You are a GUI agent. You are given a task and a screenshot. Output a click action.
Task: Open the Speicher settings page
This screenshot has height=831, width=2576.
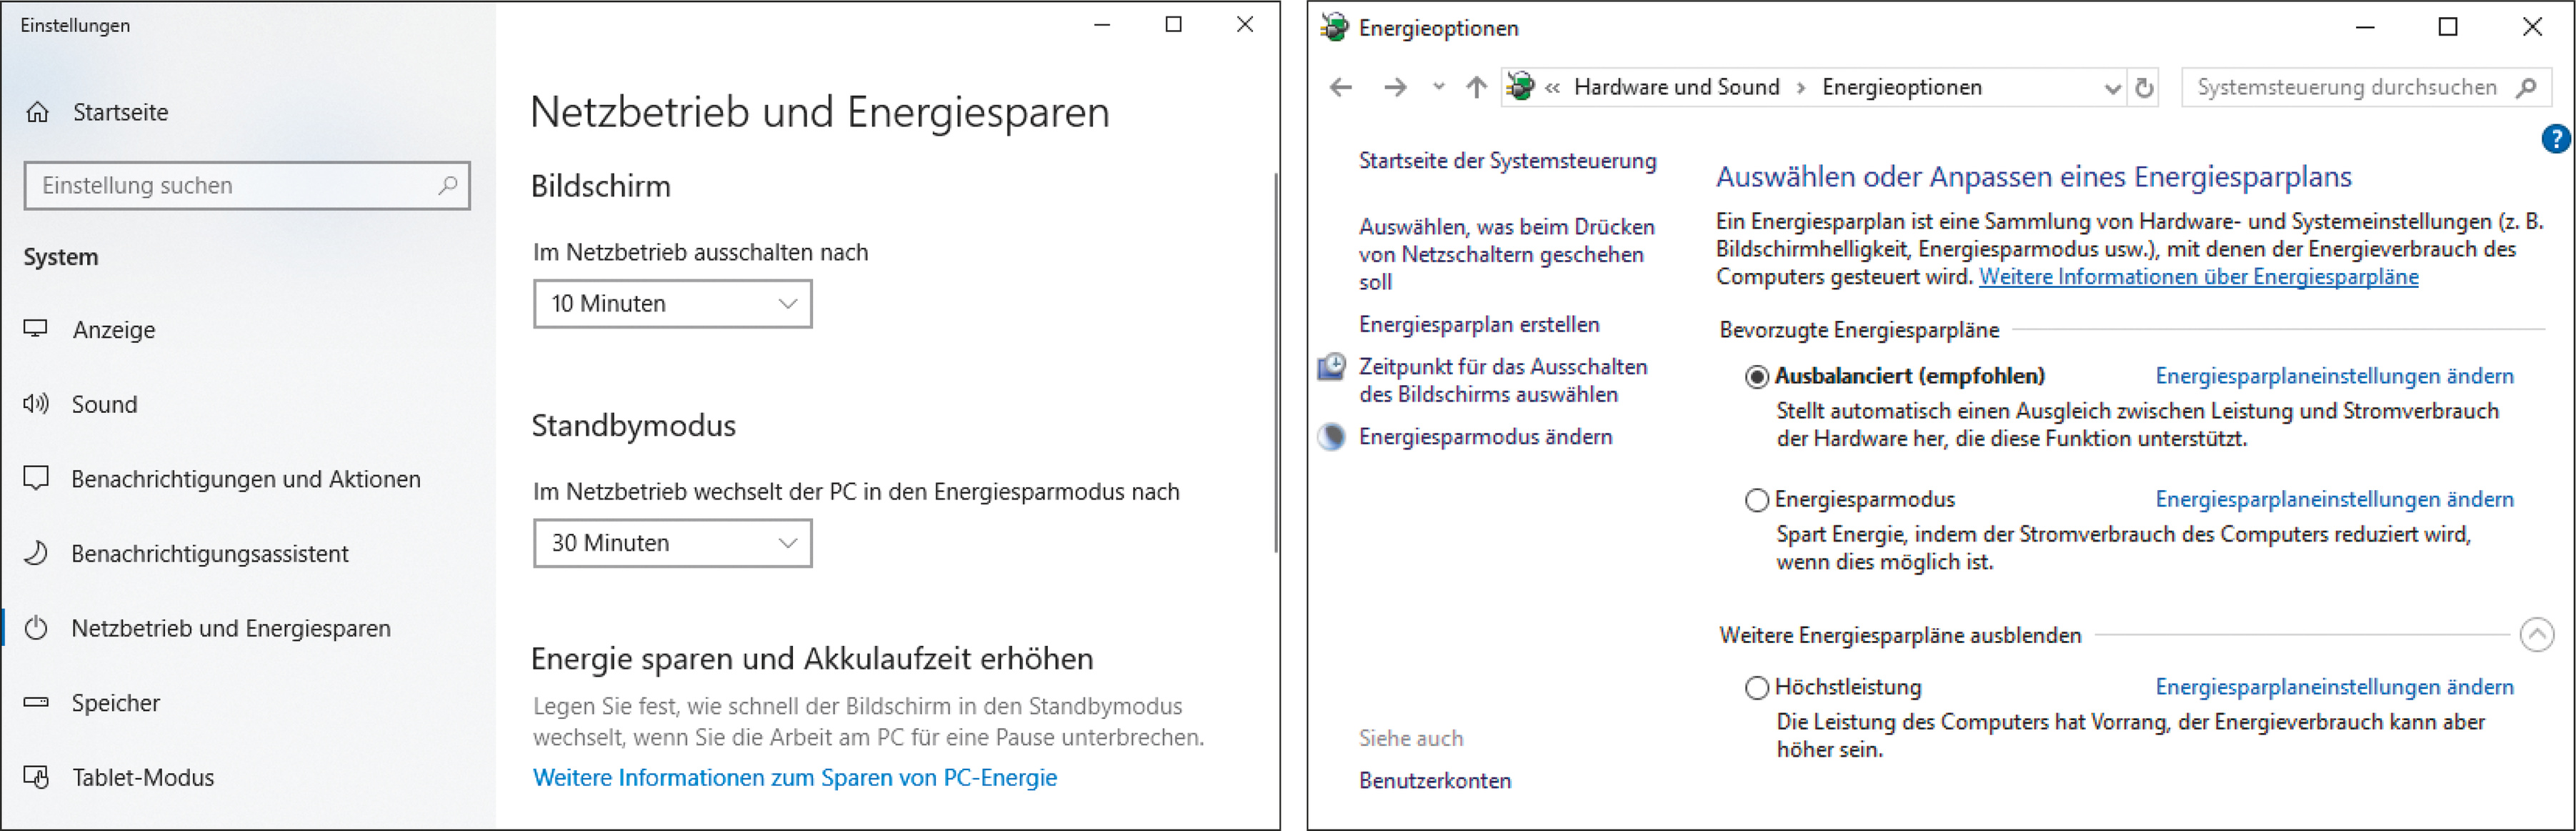point(115,703)
